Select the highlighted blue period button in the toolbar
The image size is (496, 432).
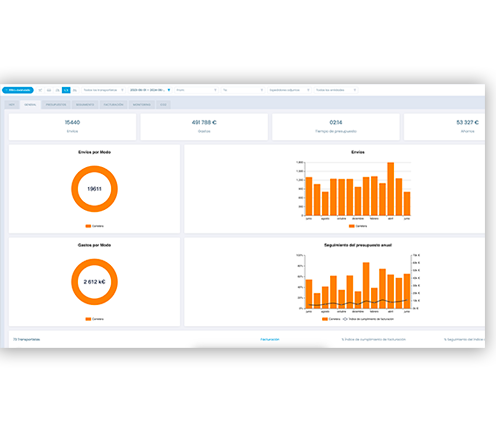pos(66,90)
